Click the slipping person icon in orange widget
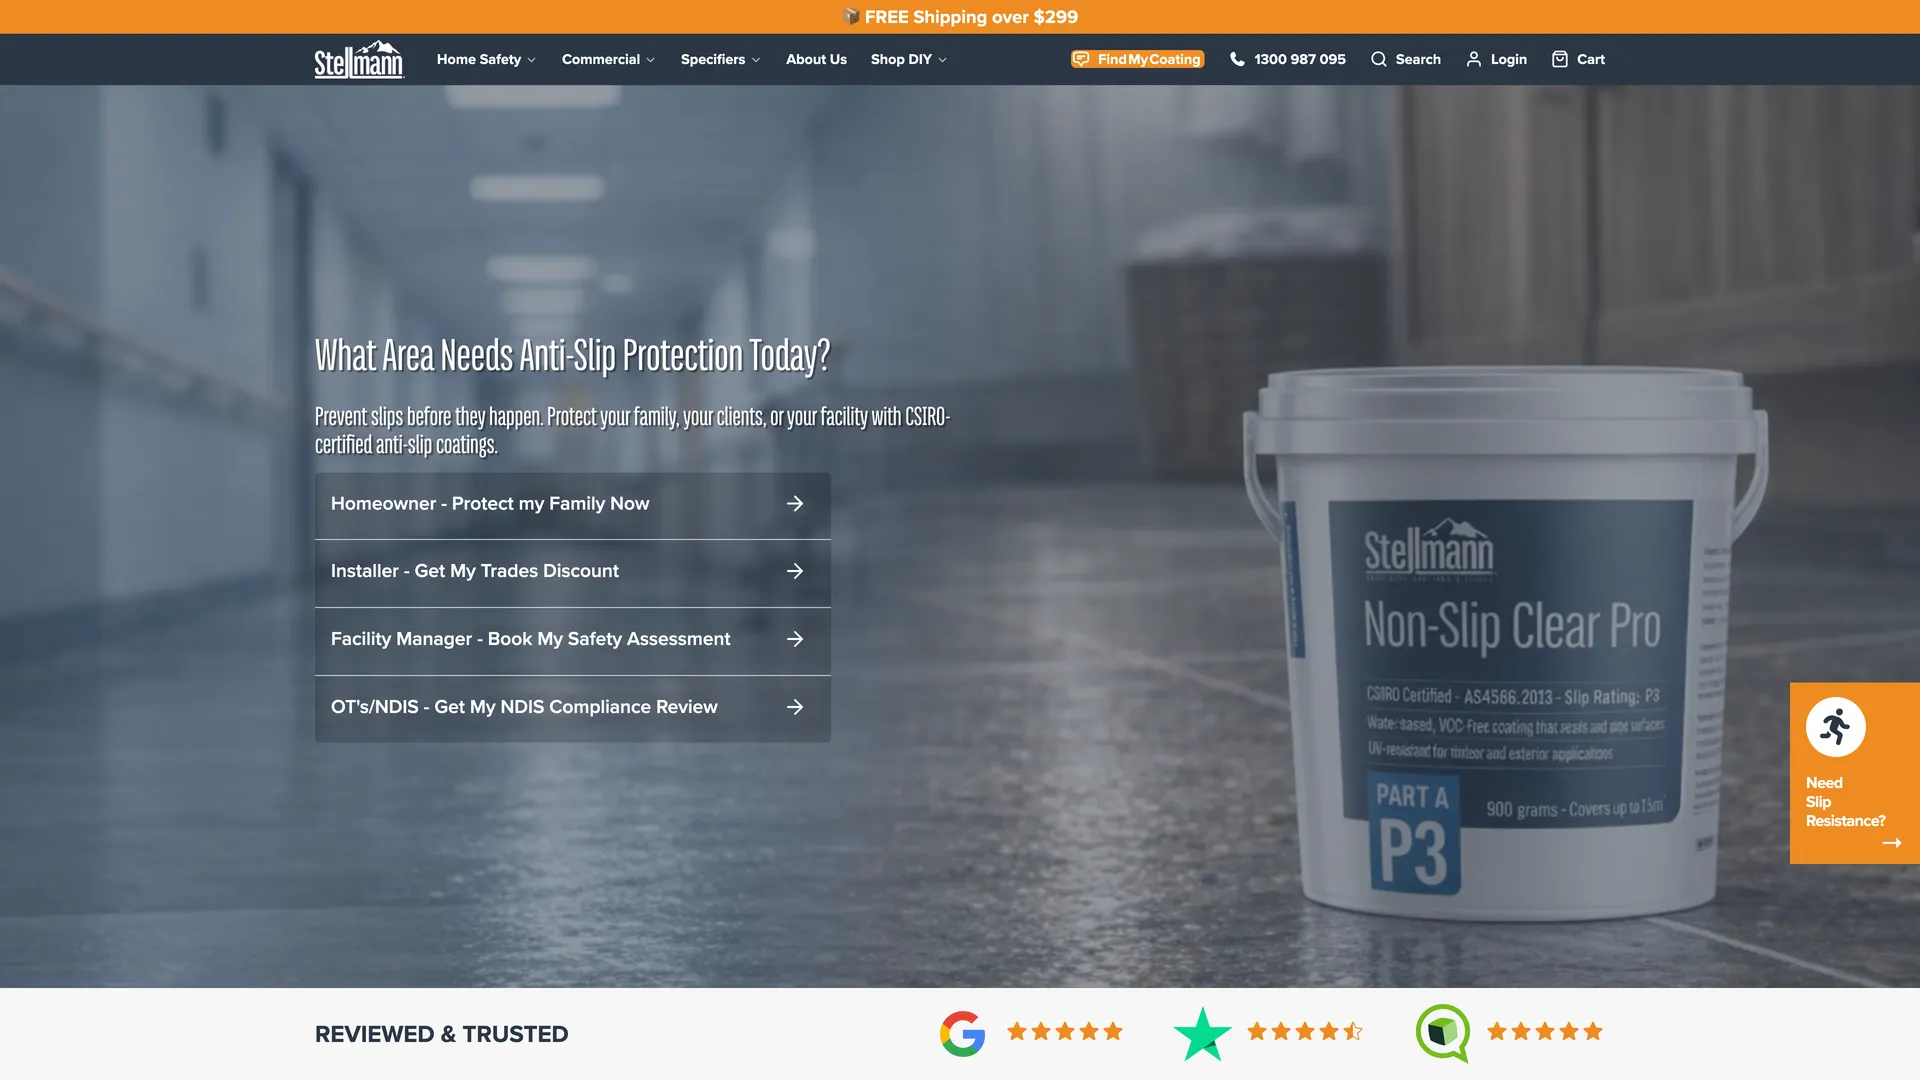 coord(1835,727)
